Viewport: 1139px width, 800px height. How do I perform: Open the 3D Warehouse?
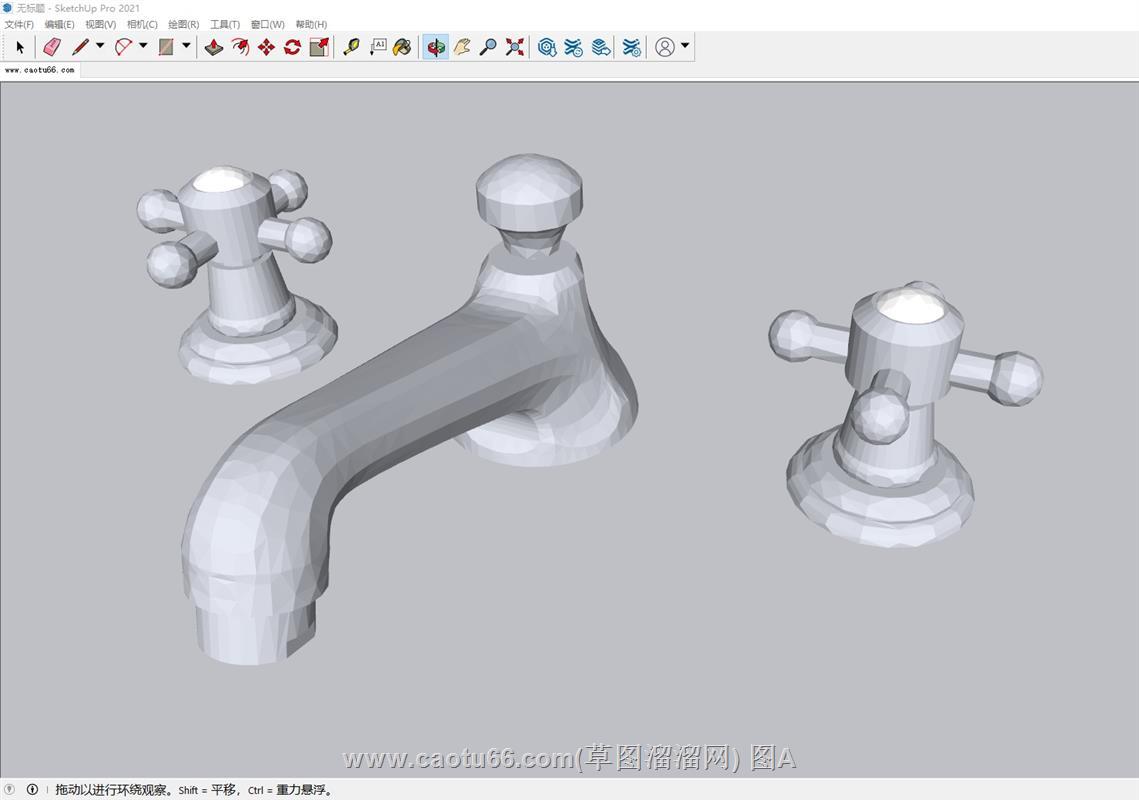tap(547, 47)
